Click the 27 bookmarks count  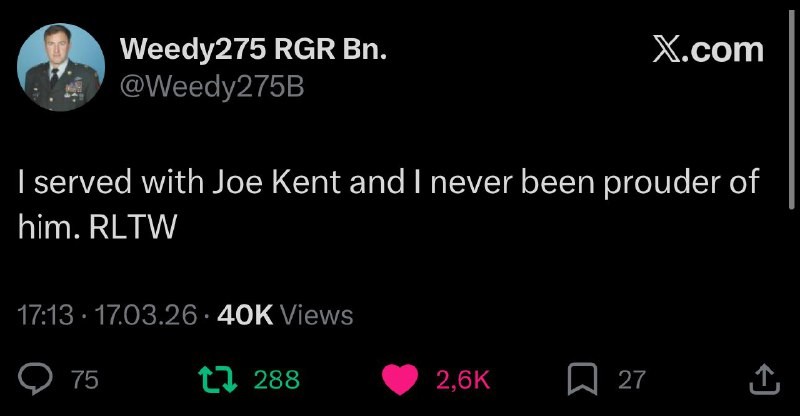pyautogui.click(x=631, y=380)
